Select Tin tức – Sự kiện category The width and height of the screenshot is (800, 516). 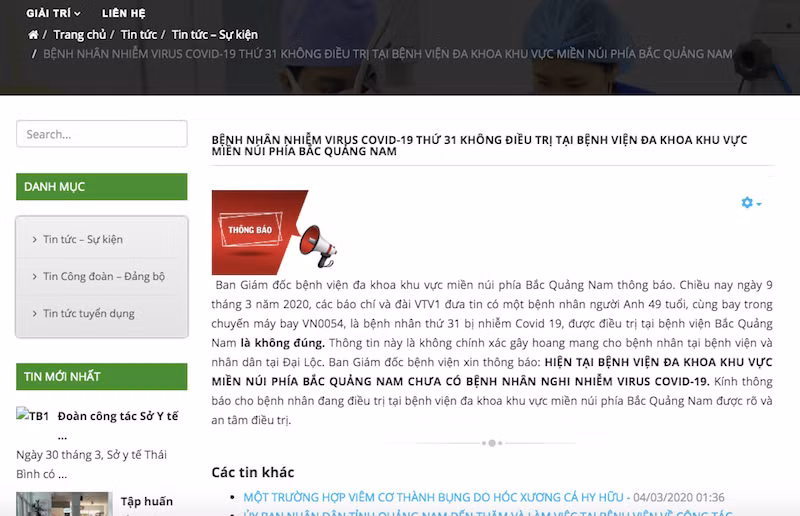83,239
